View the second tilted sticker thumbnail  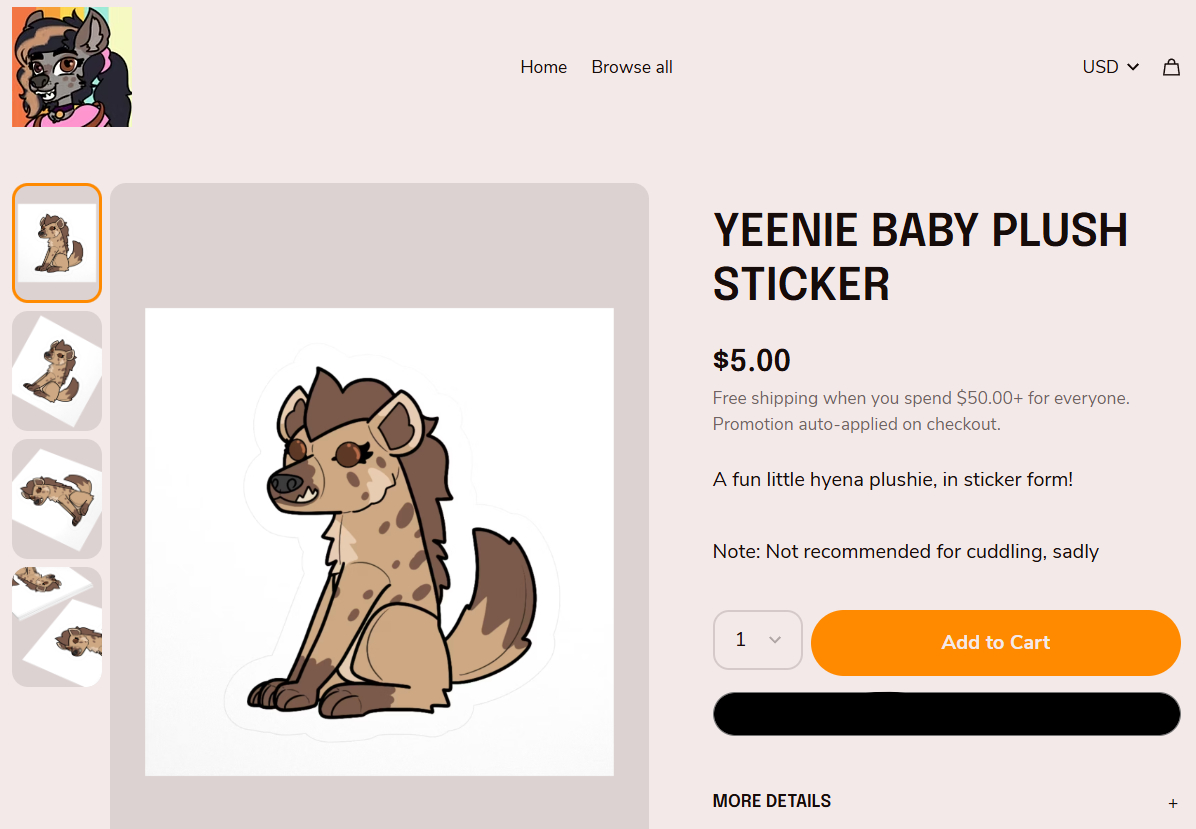point(57,371)
